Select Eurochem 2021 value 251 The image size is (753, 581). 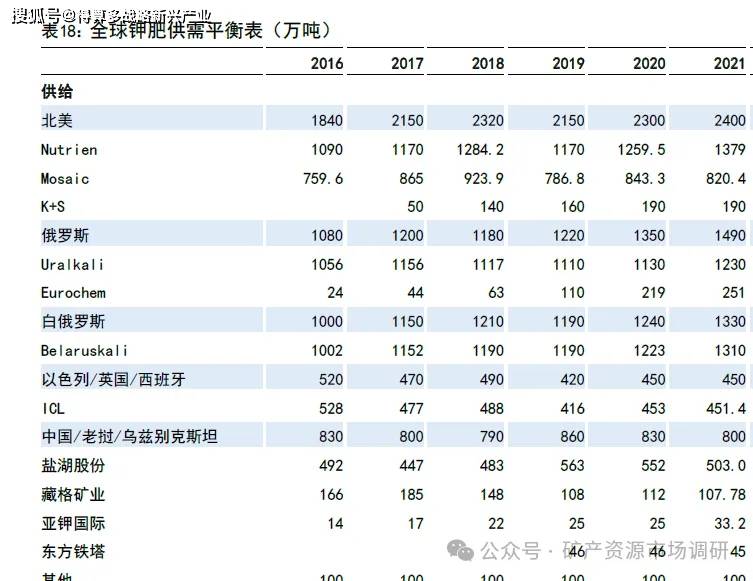pyautogui.click(x=734, y=293)
